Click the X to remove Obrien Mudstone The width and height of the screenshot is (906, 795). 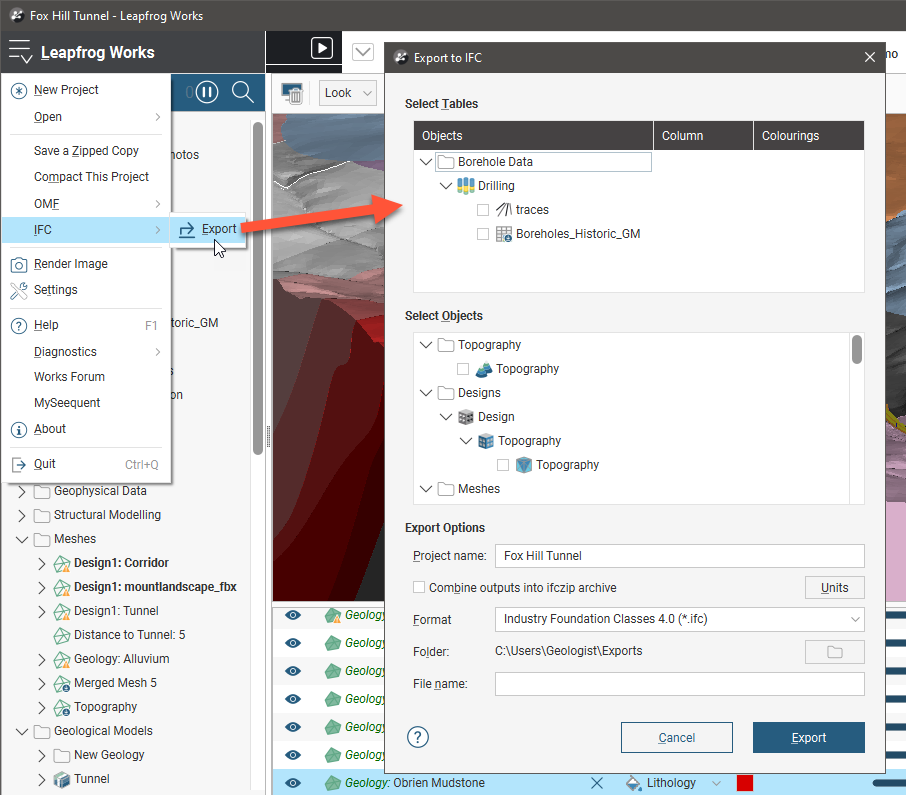[x=597, y=782]
